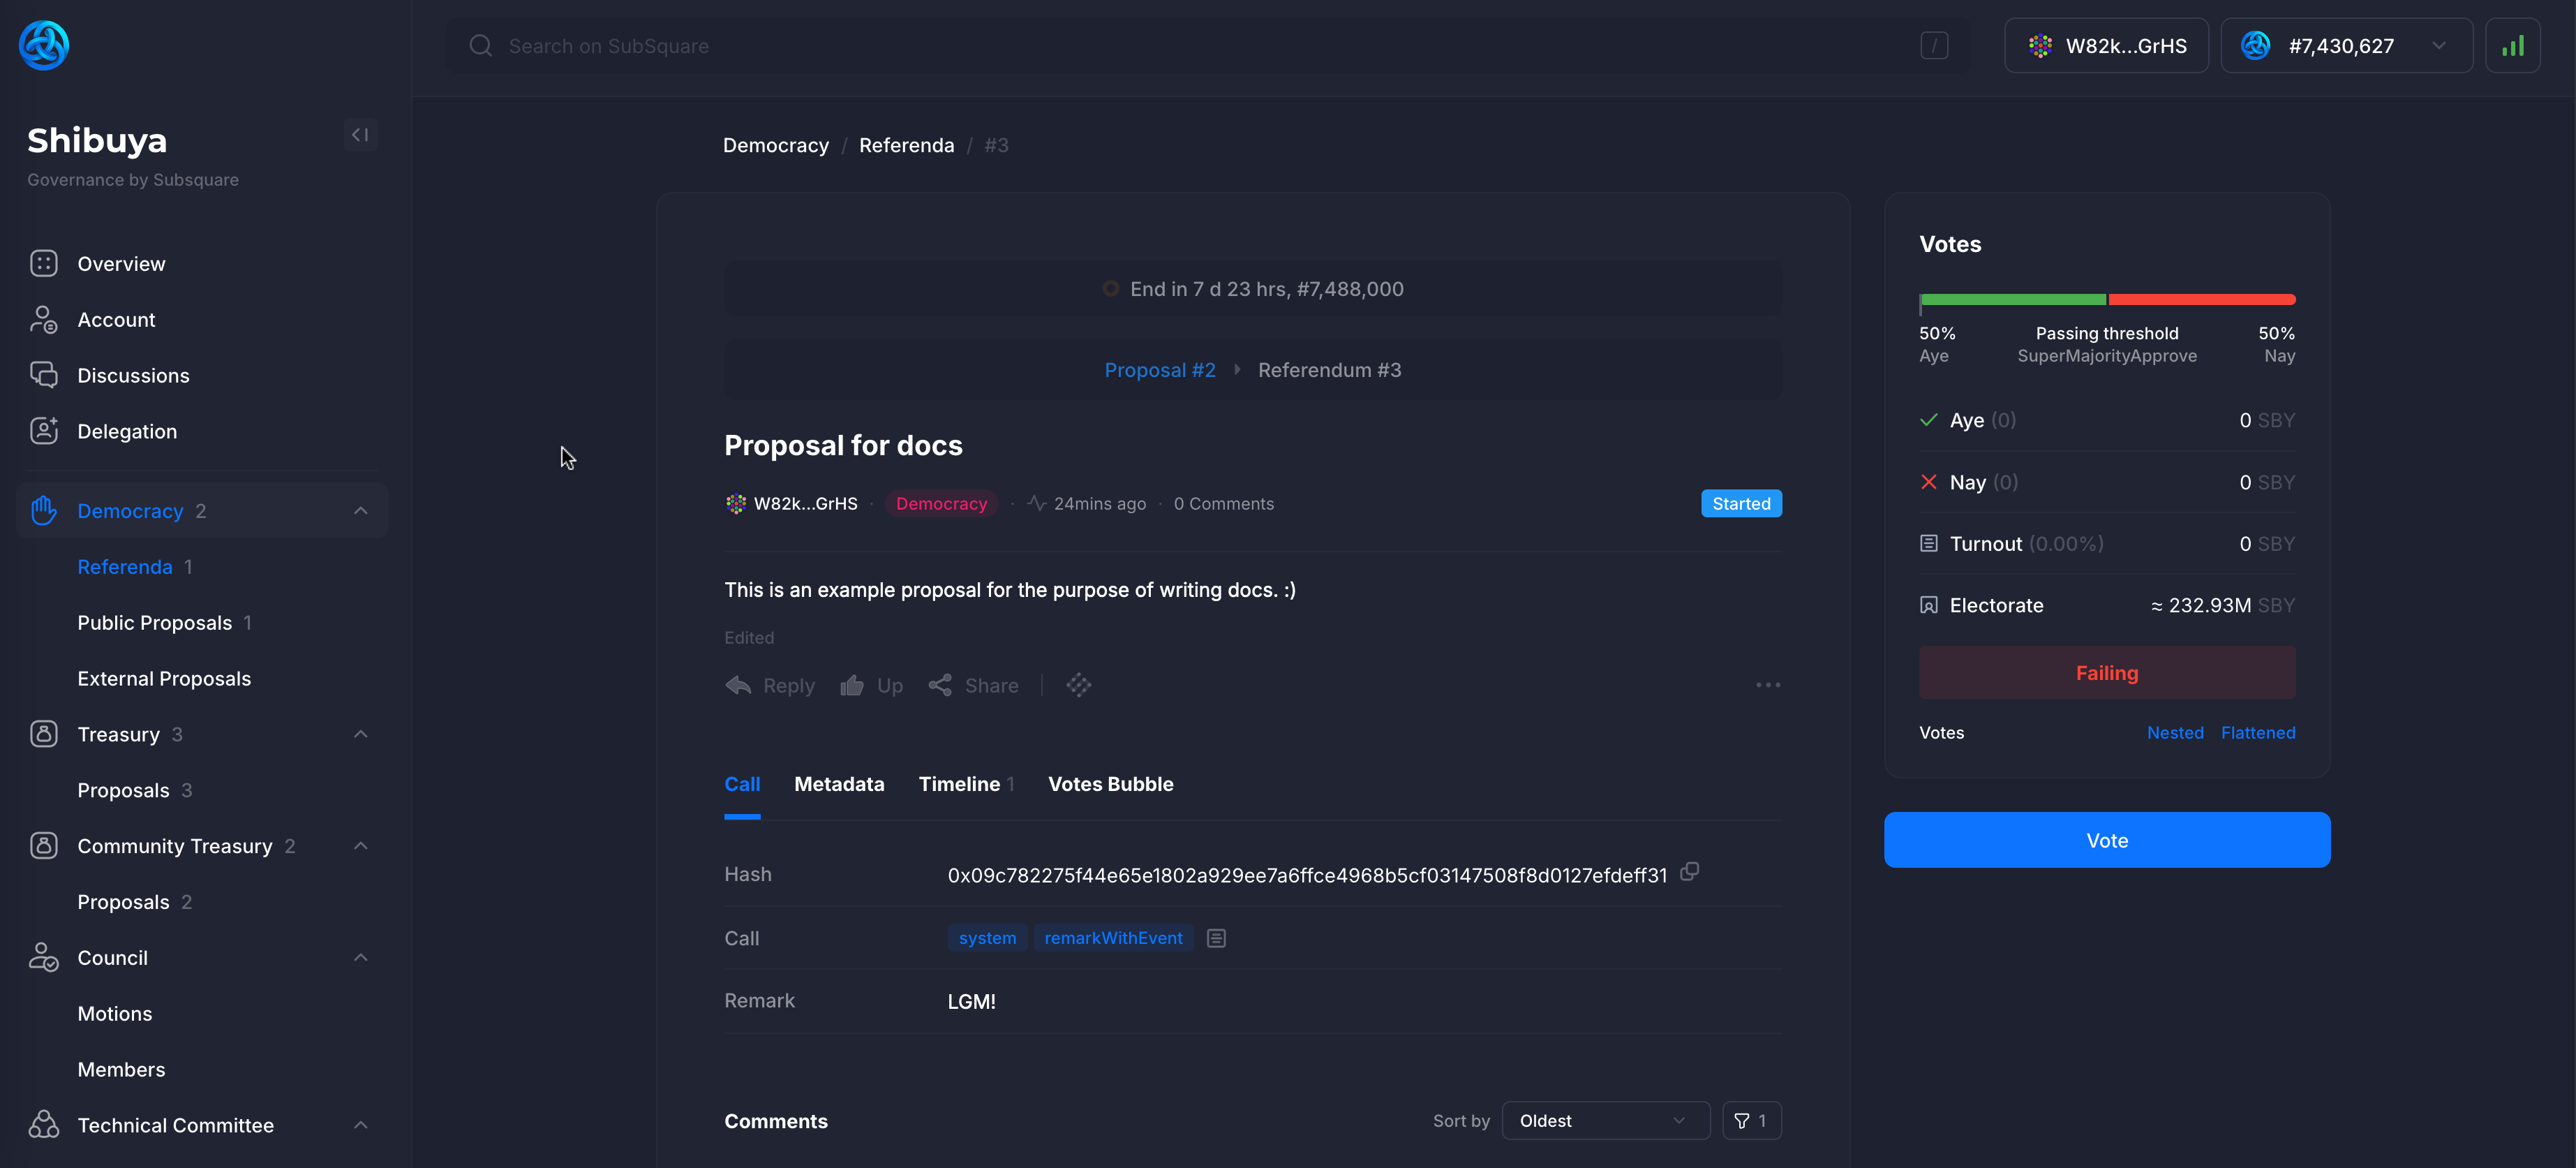Collapse the Treasury sidebar section

click(x=361, y=735)
